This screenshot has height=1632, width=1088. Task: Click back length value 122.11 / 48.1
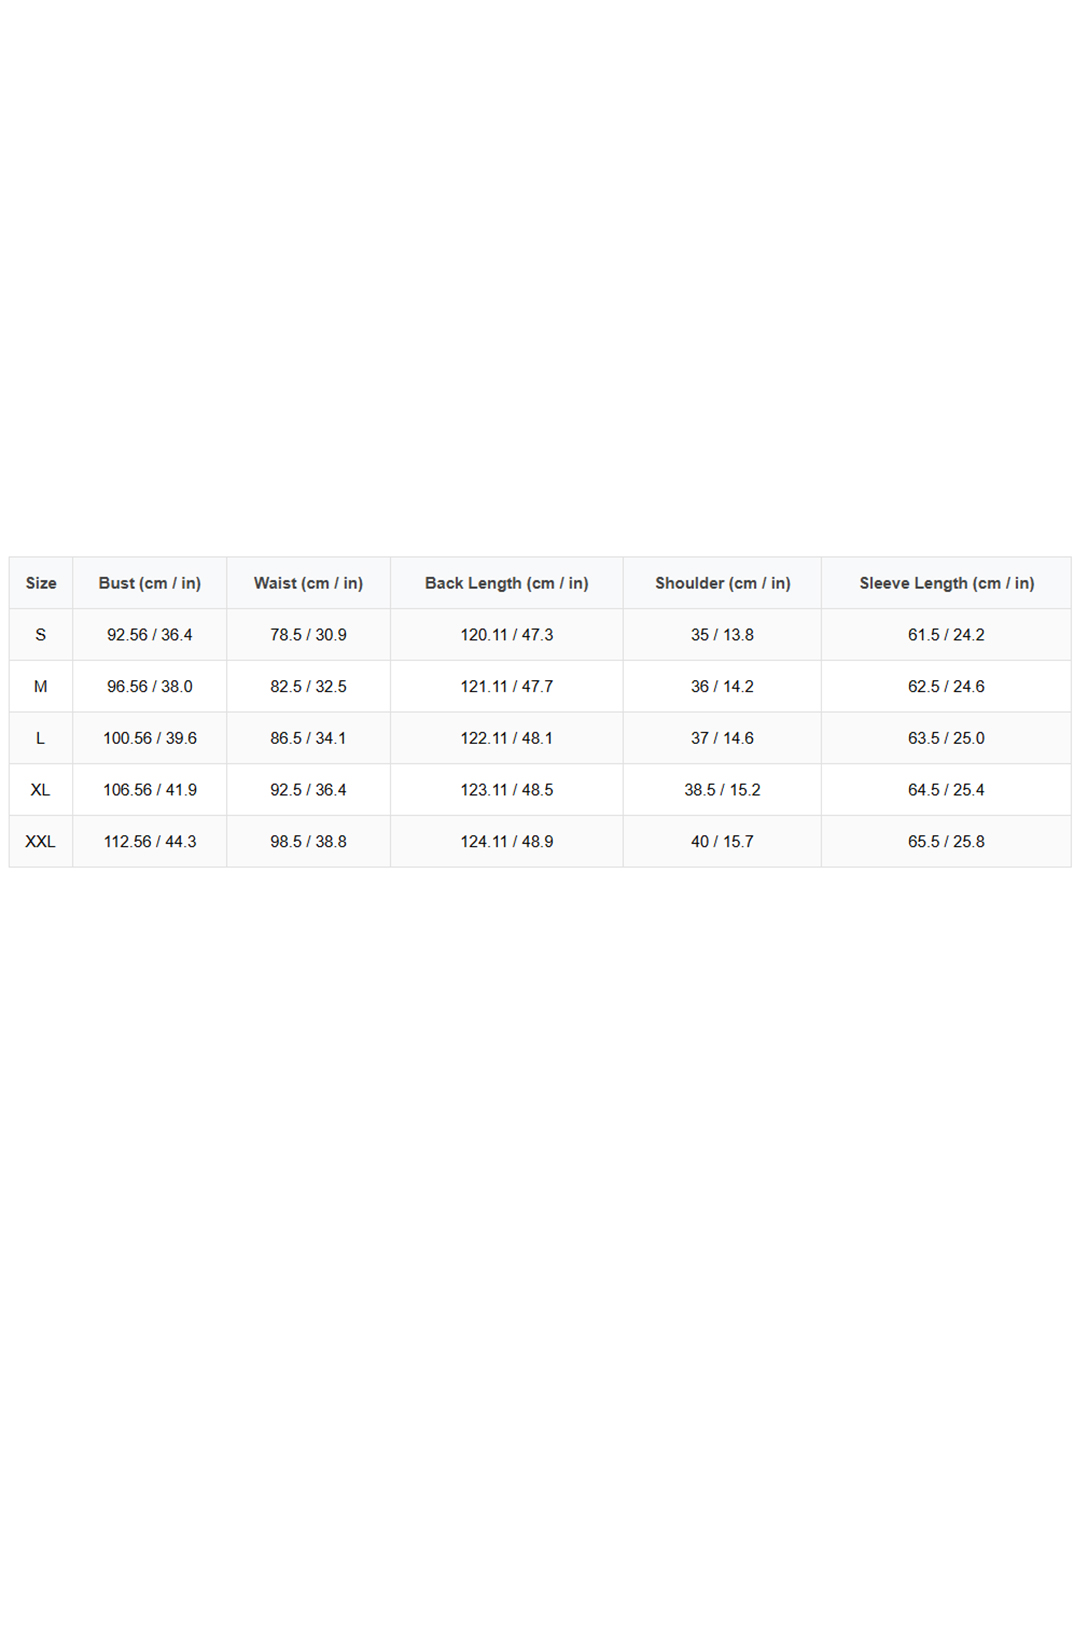(506, 738)
